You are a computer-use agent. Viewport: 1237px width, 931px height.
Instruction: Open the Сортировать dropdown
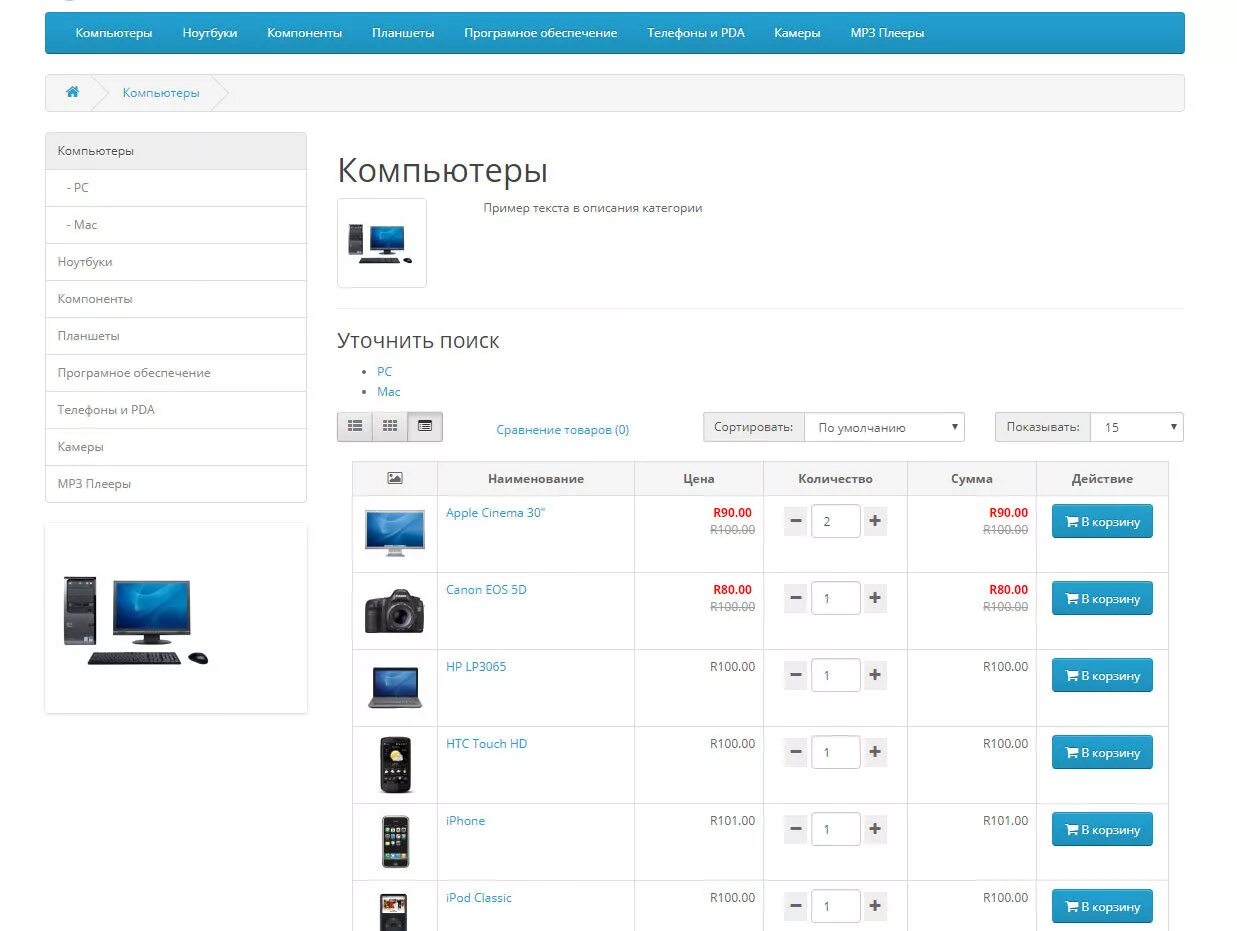(884, 427)
